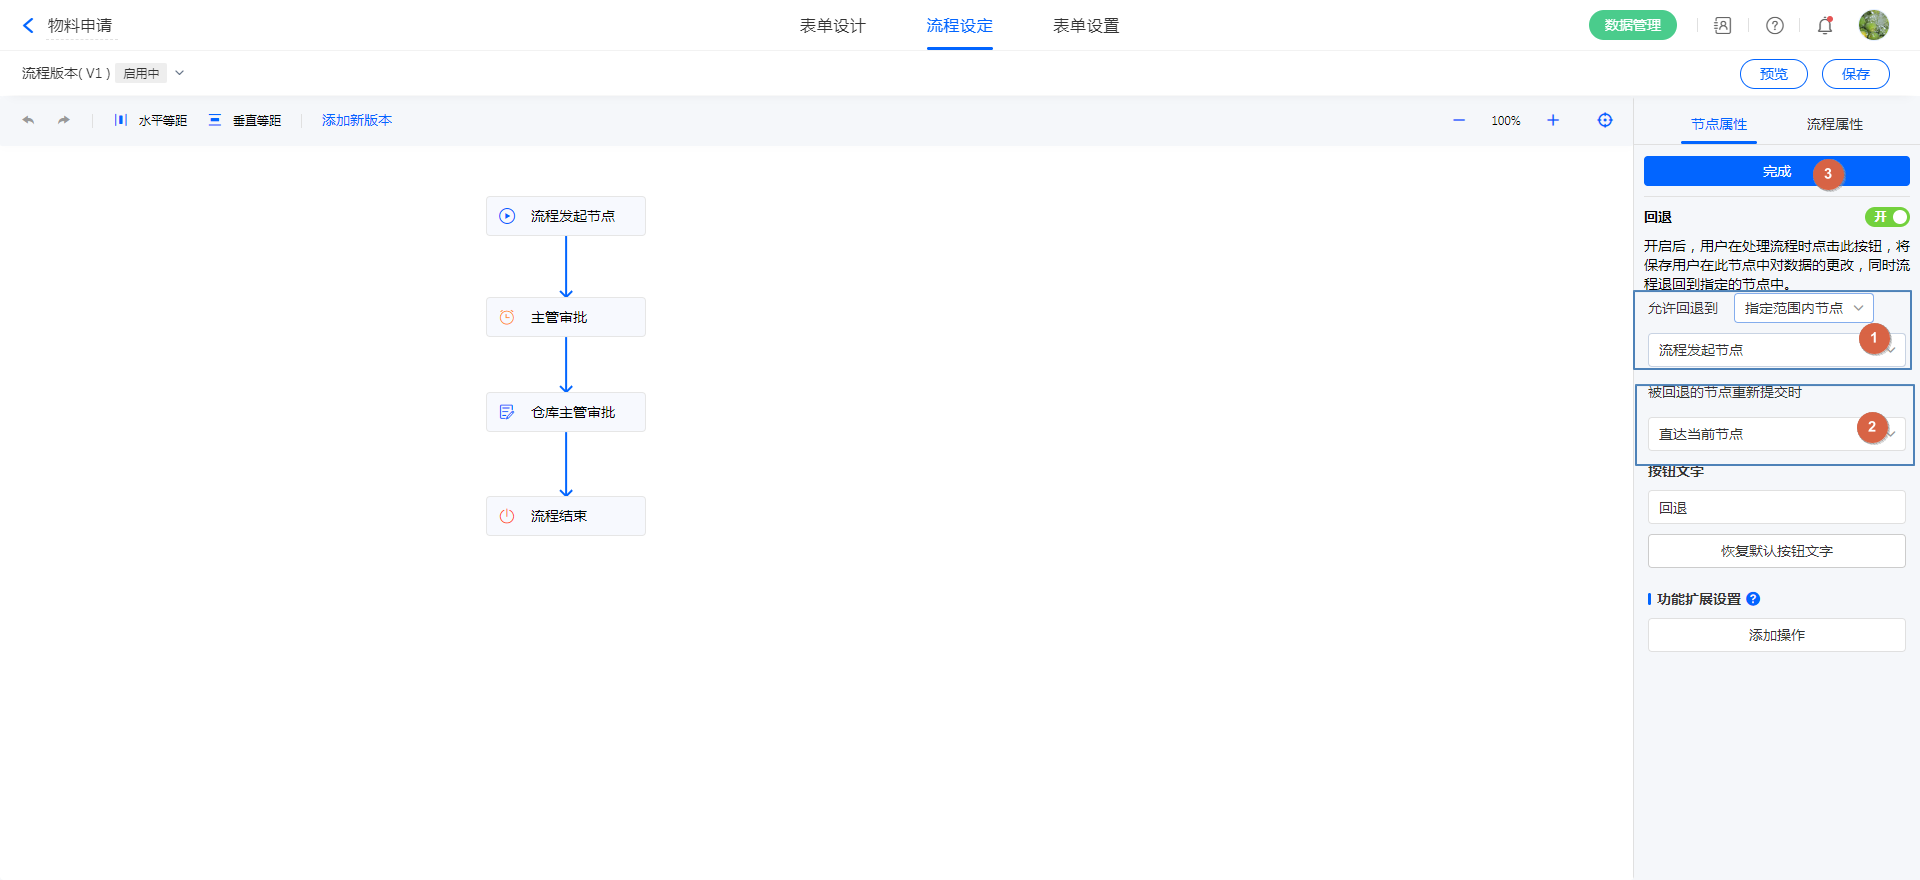The image size is (1920, 880).
Task: Switch to the 表单设计 tab
Action: [x=832, y=26]
